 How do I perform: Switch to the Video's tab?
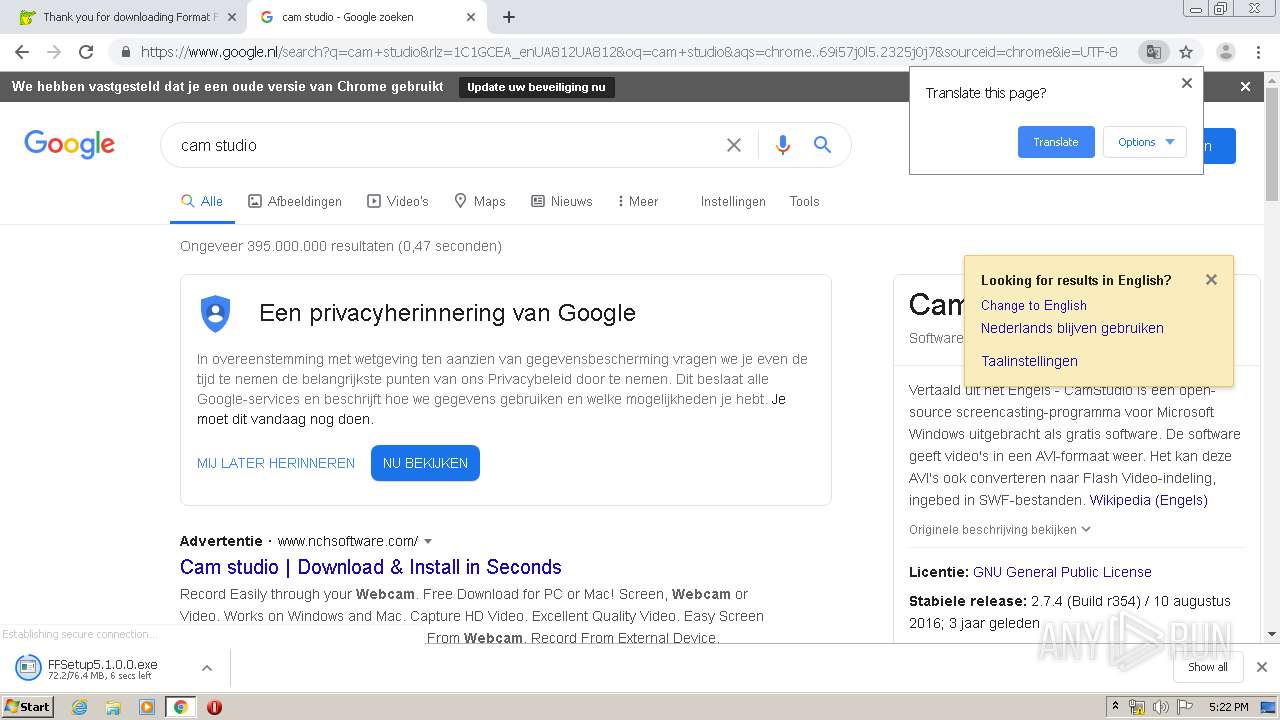click(x=398, y=201)
